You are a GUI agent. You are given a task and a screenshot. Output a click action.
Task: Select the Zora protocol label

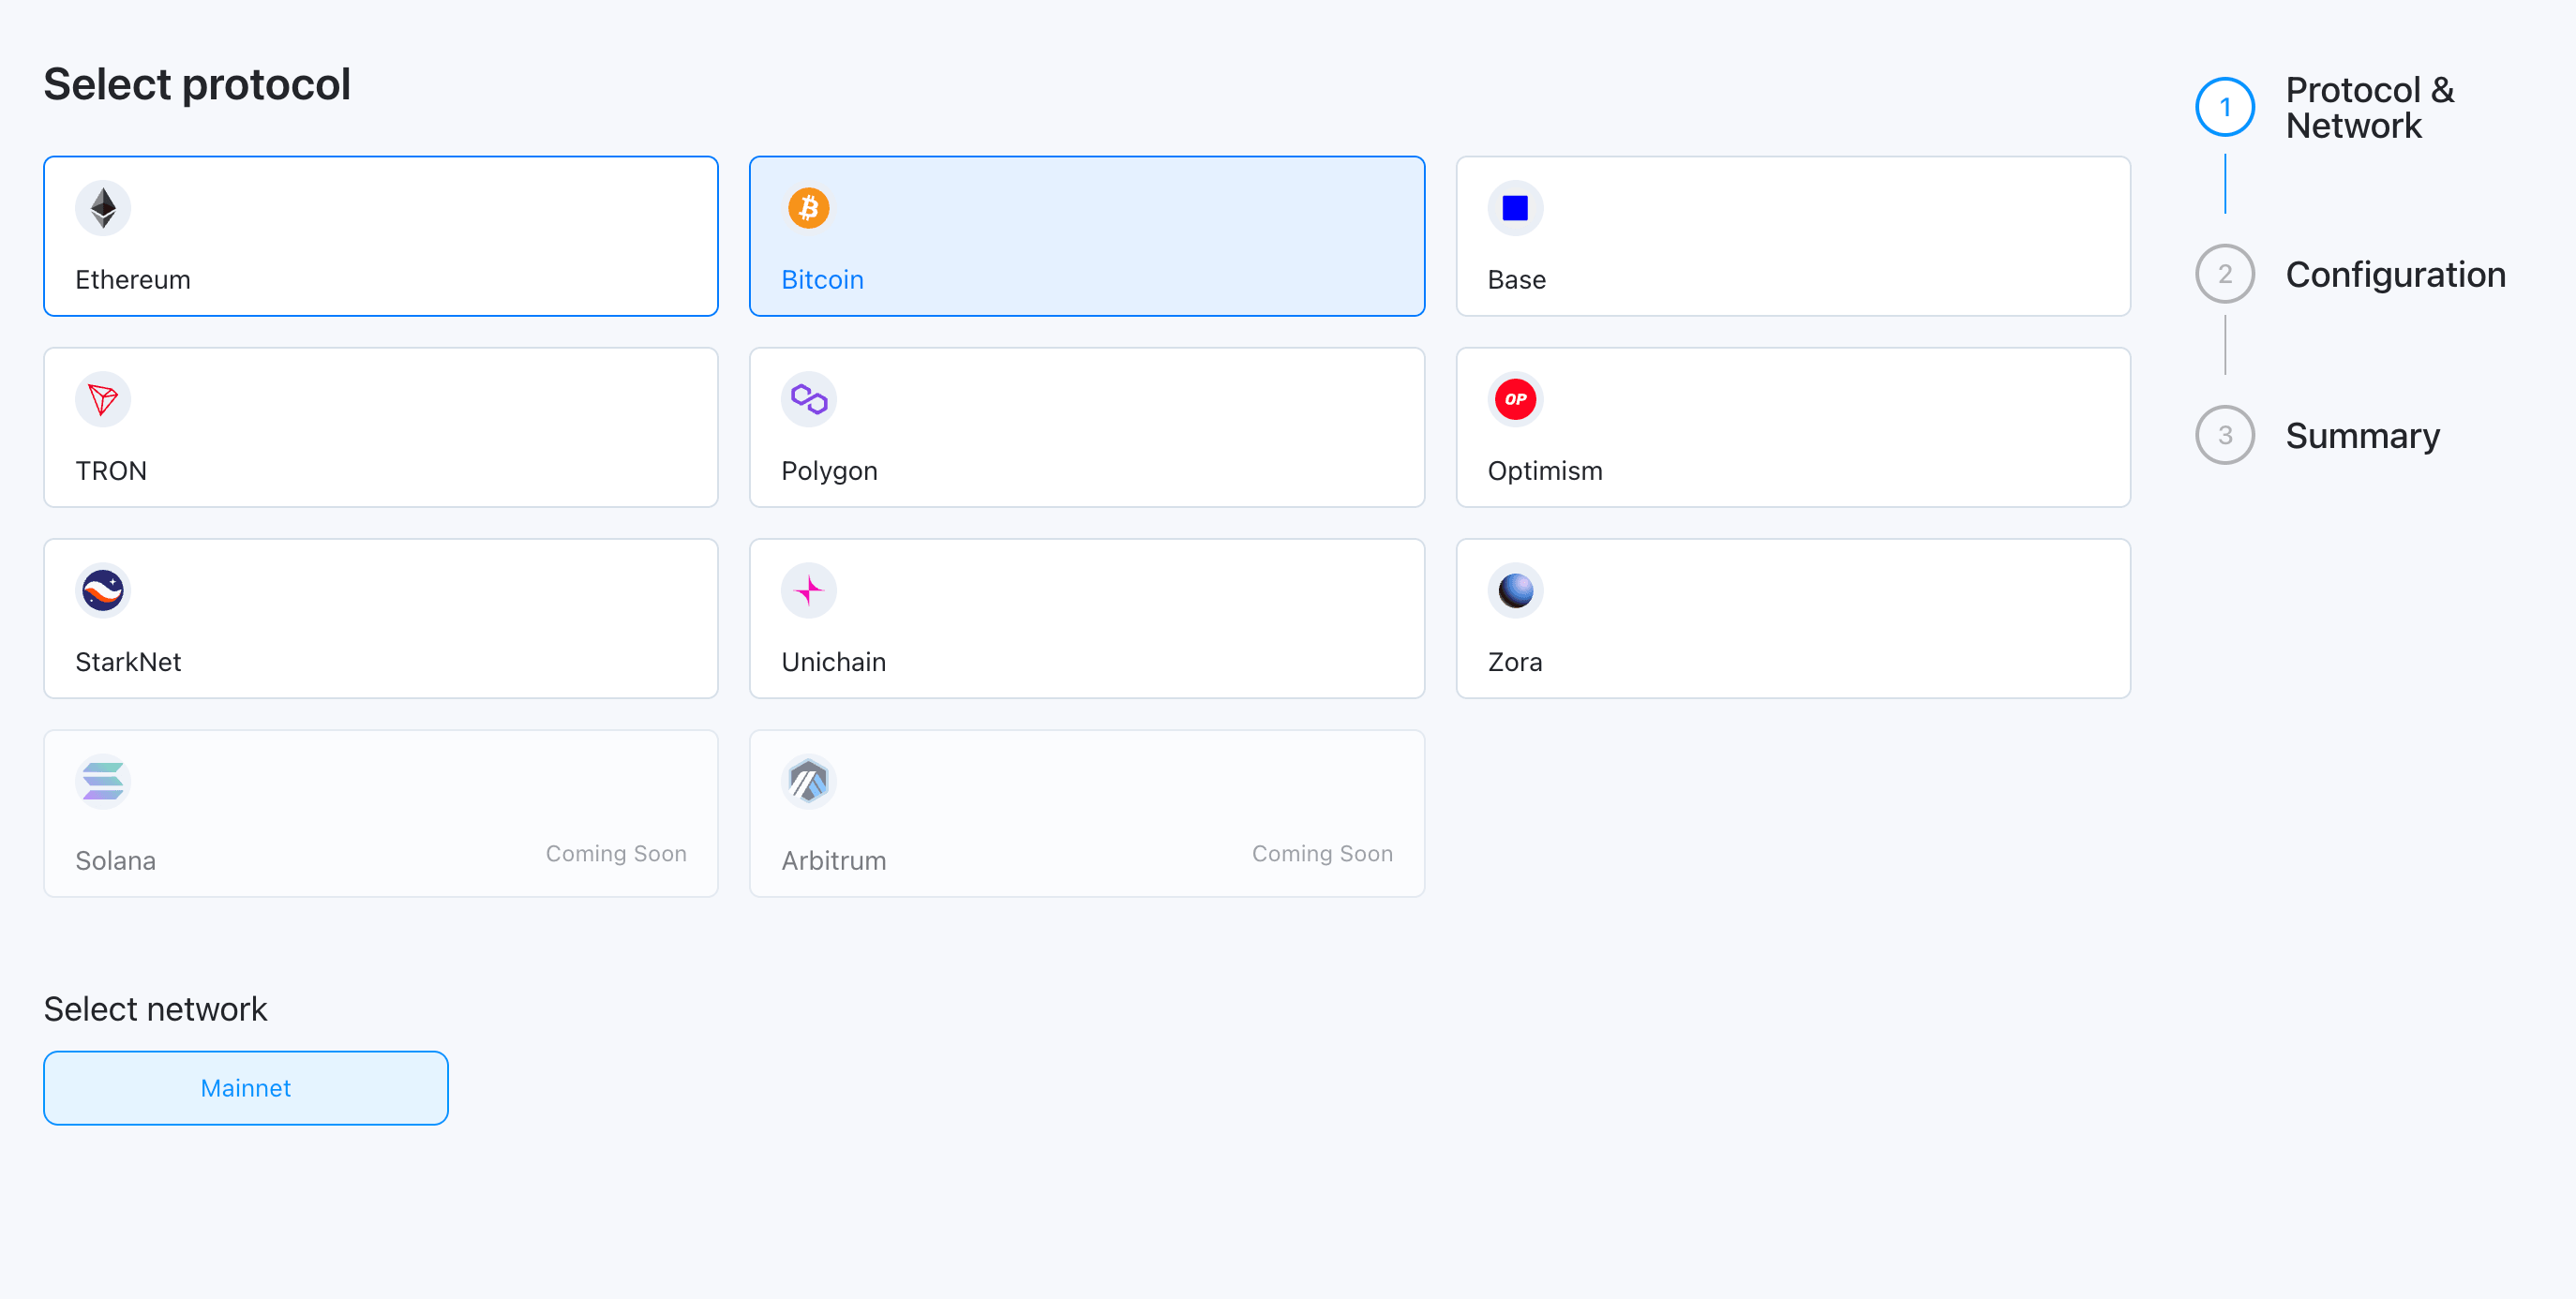[x=1515, y=662]
